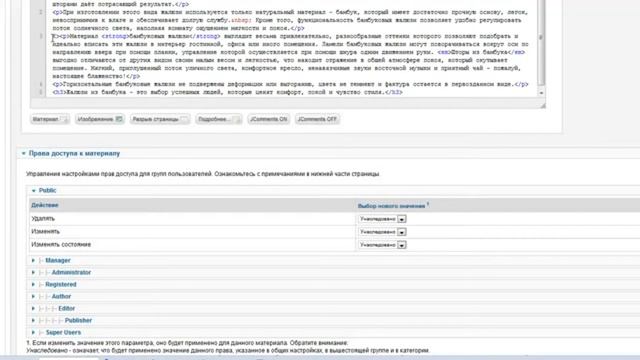Click the JComments ON button
Image resolution: width=640 pixels, height=360 pixels.
[x=269, y=119]
